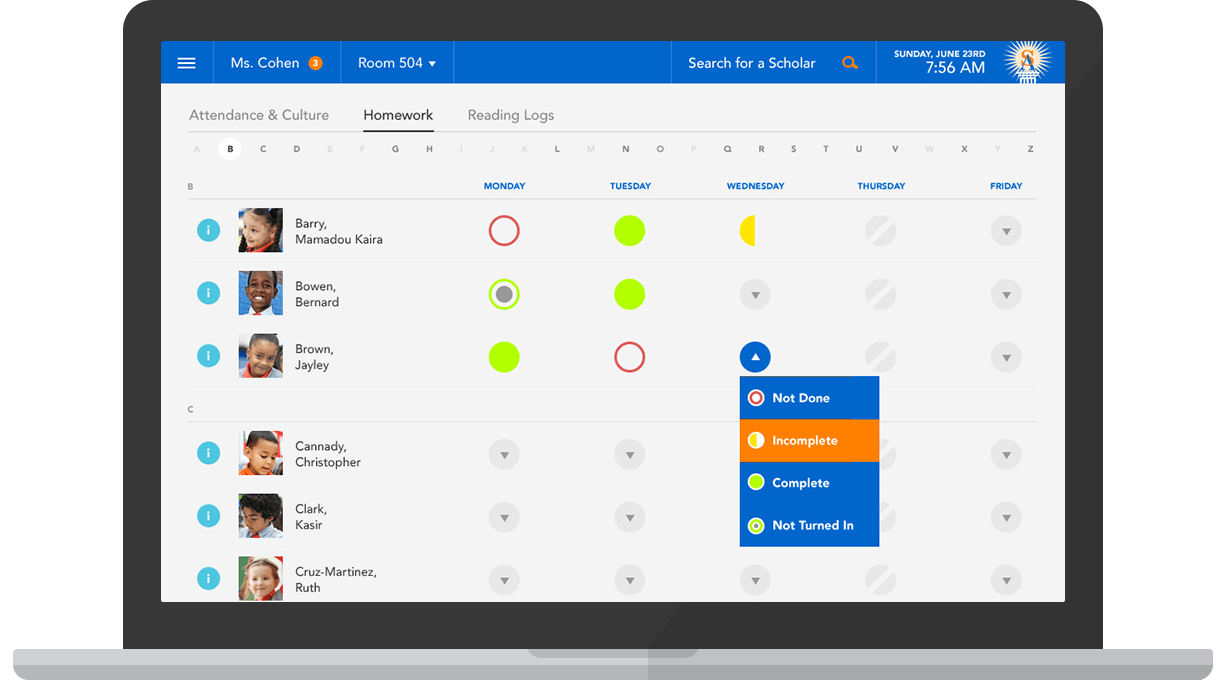
Task: Click the Search for a Scholar field
Action: coord(751,63)
